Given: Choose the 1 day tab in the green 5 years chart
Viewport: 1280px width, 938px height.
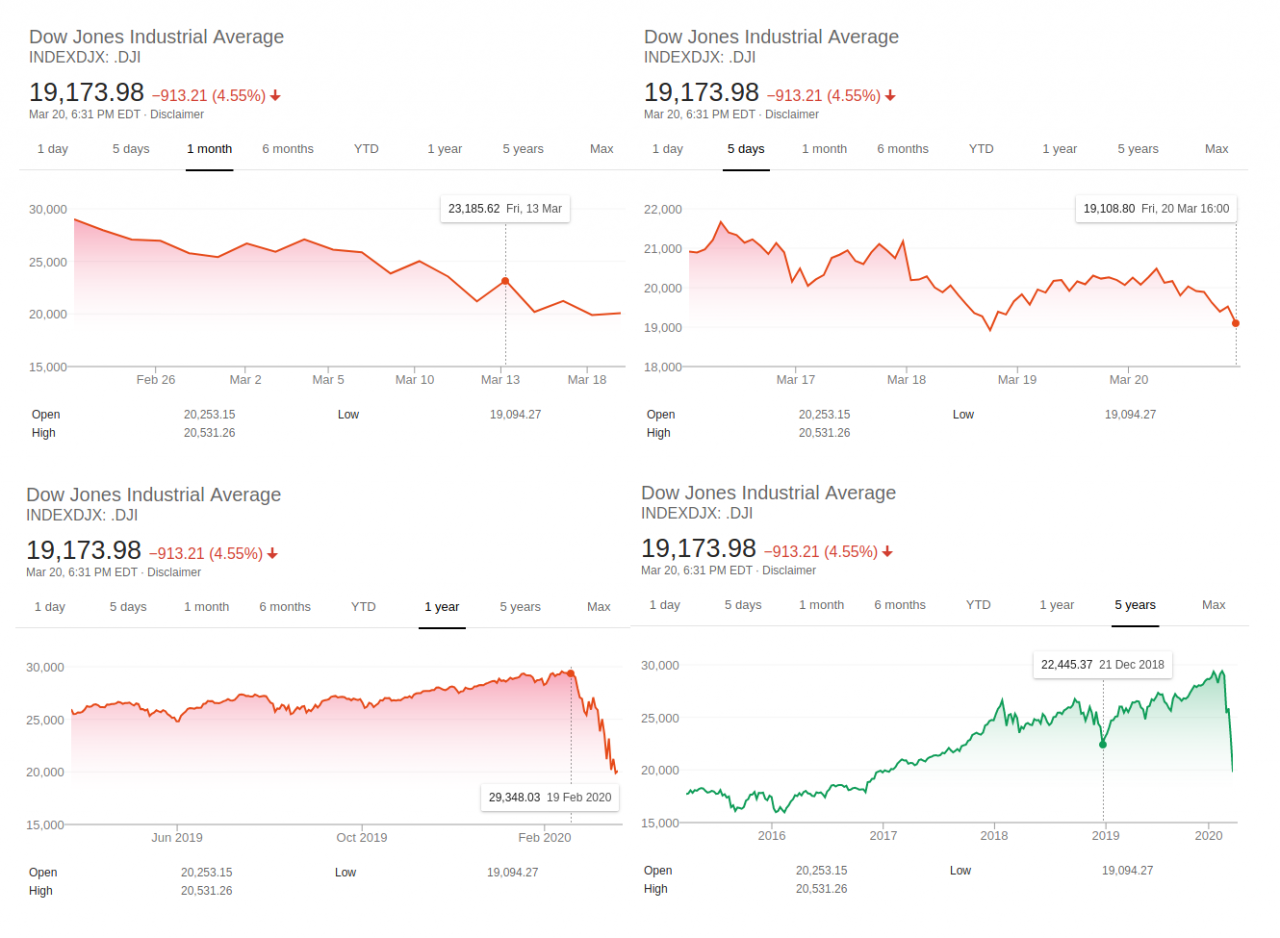Looking at the screenshot, I should click(x=664, y=605).
